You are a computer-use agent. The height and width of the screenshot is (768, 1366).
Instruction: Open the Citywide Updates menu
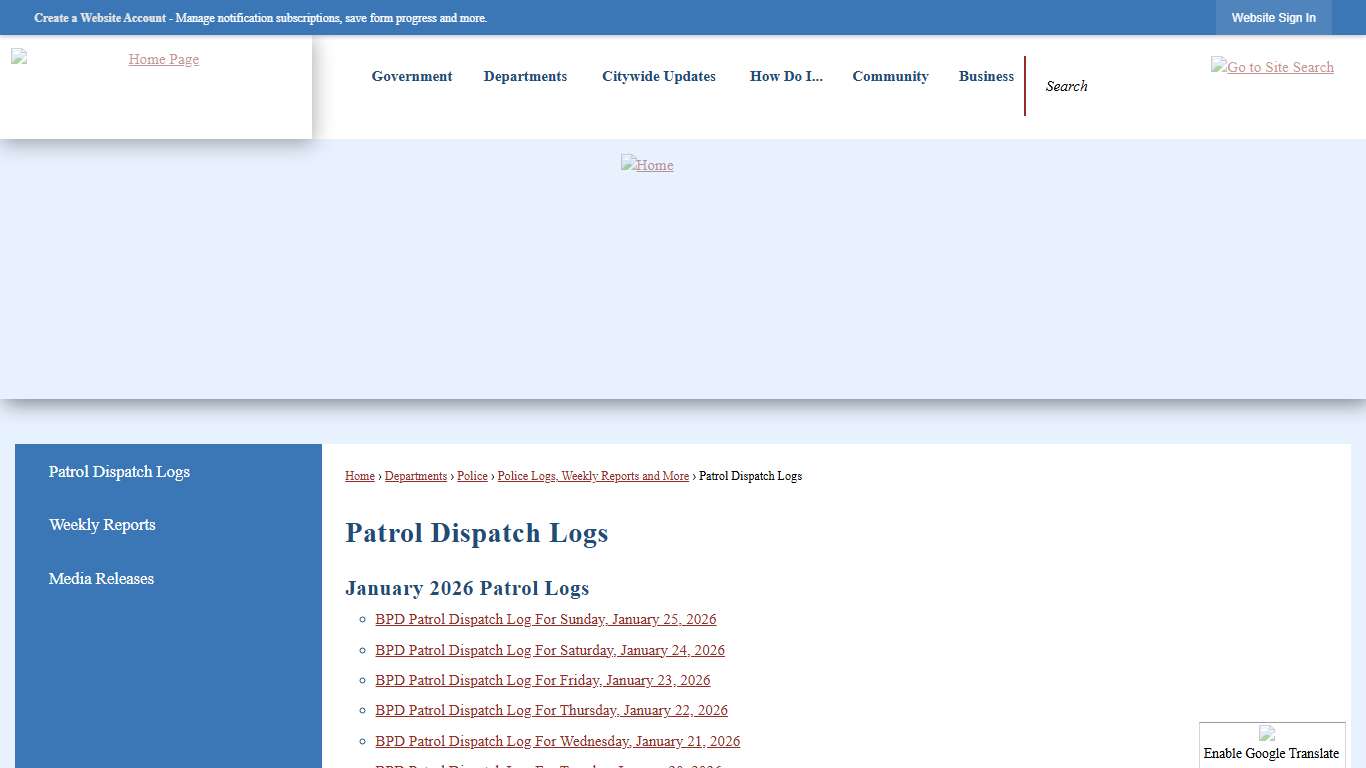[x=658, y=76]
